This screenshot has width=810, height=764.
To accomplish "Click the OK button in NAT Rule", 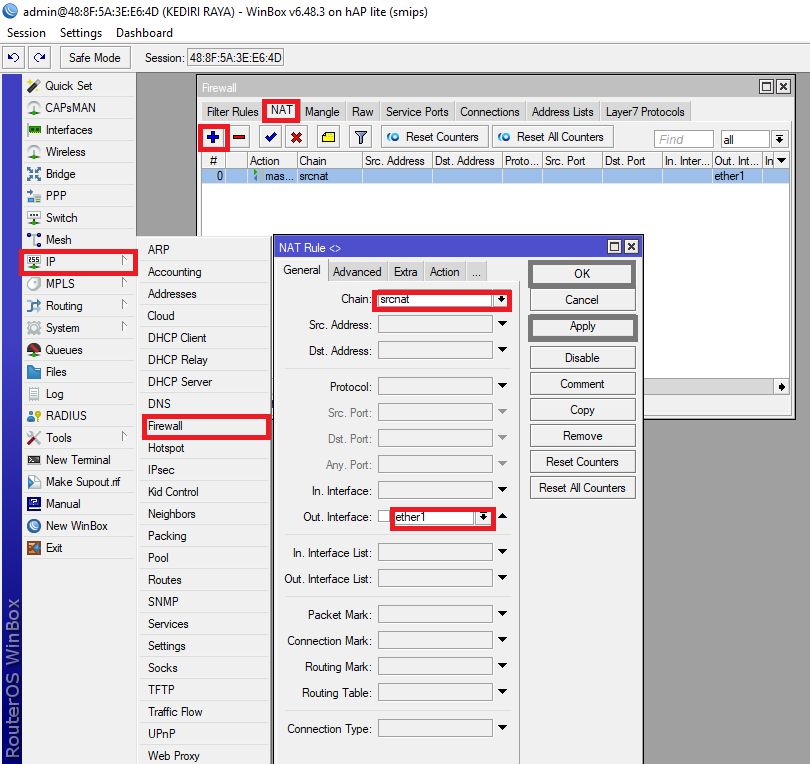I will coord(582,274).
